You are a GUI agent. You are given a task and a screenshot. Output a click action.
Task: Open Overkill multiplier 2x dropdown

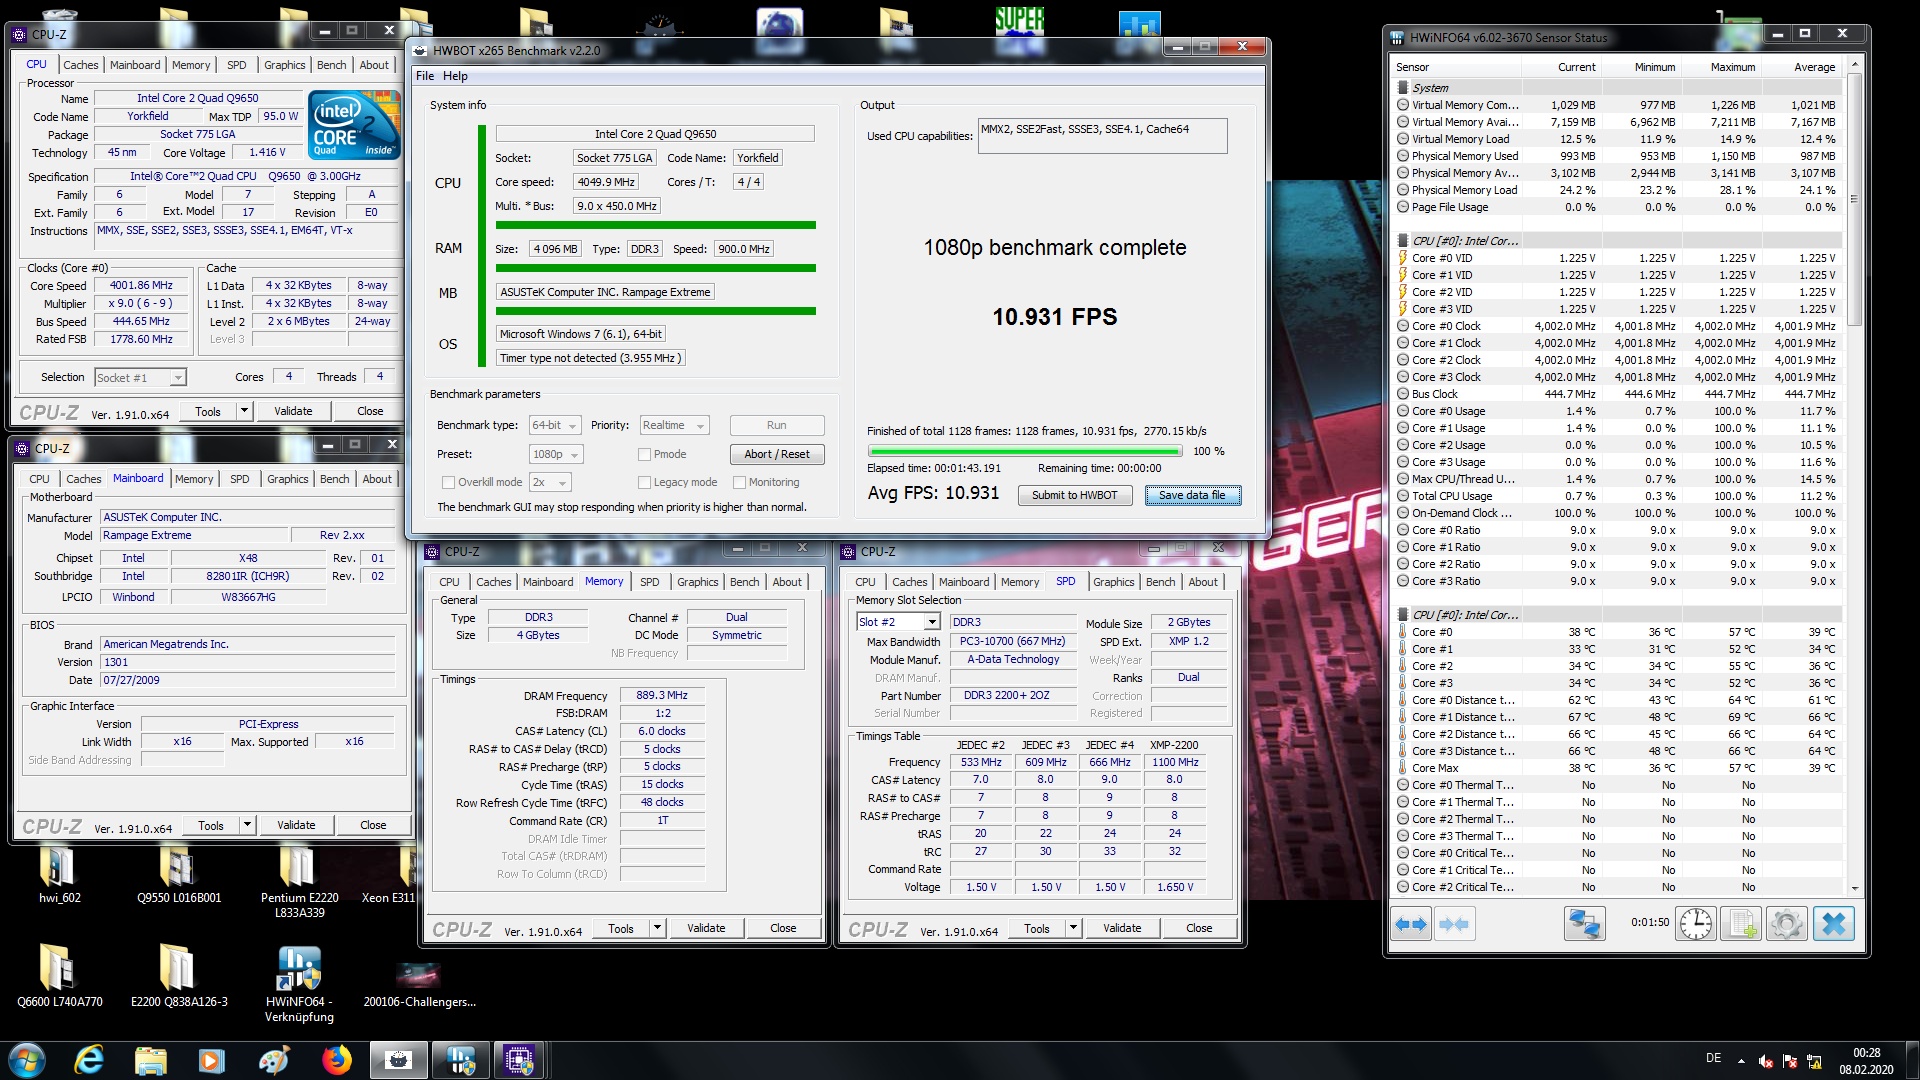(549, 482)
